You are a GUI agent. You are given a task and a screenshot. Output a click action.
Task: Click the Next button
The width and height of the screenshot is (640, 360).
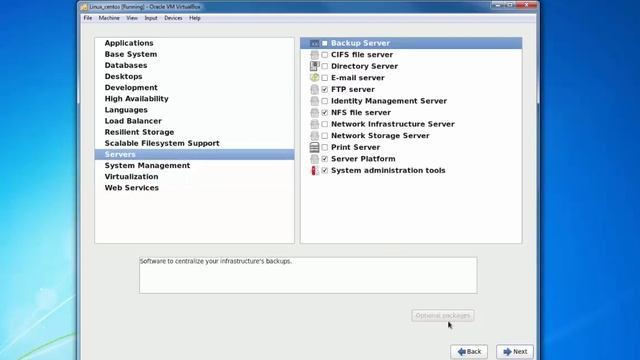coord(515,351)
